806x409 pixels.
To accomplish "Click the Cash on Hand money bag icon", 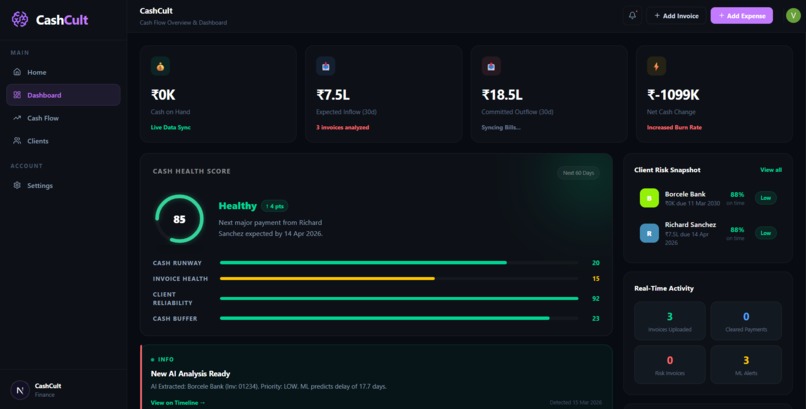I will (160, 66).
